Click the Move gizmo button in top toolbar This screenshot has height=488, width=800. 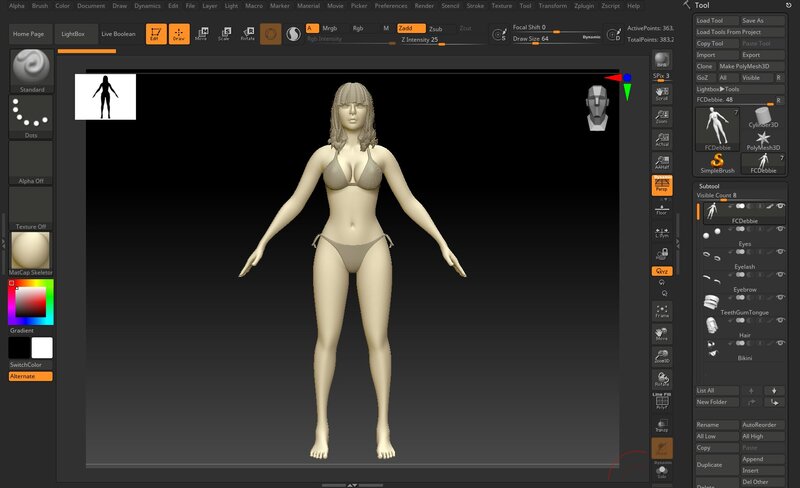coord(201,34)
